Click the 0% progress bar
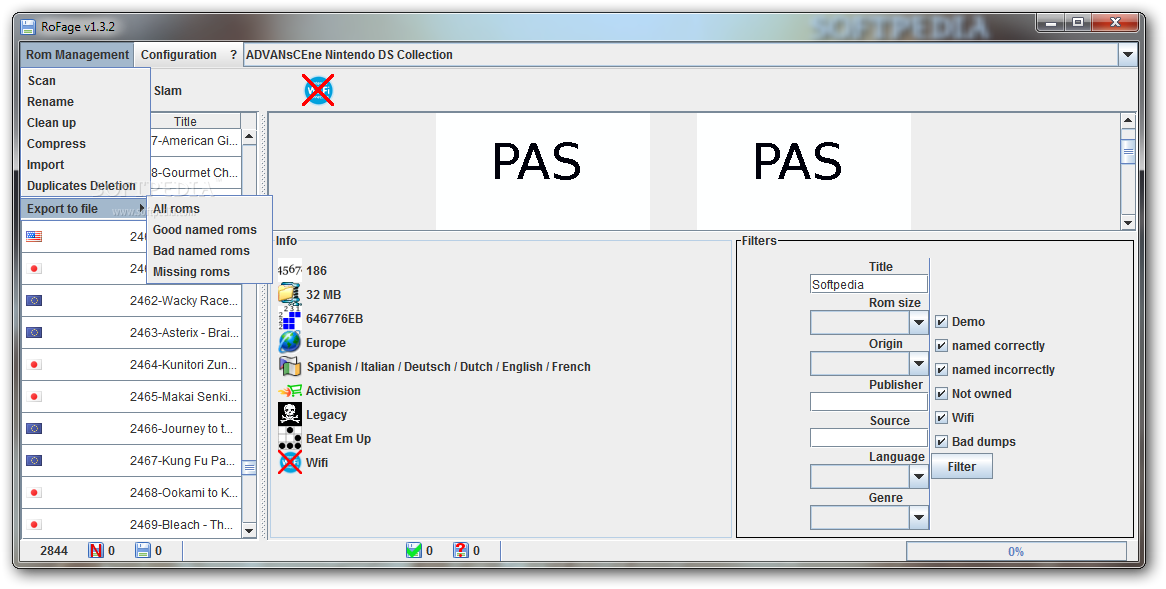 pyautogui.click(x=1016, y=551)
